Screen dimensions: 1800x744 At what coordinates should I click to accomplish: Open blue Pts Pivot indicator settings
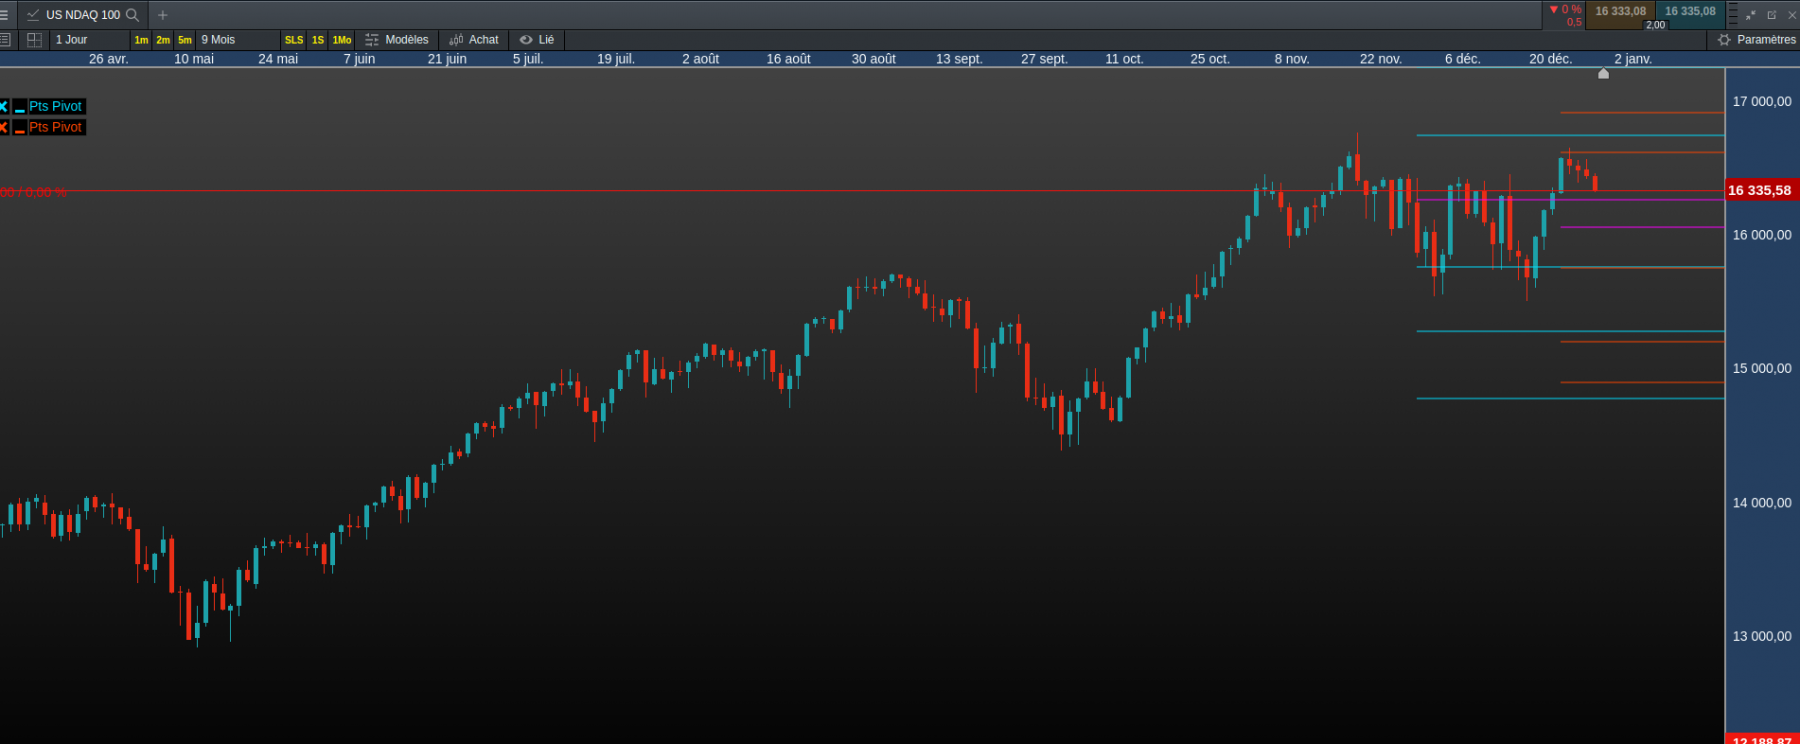pos(56,107)
